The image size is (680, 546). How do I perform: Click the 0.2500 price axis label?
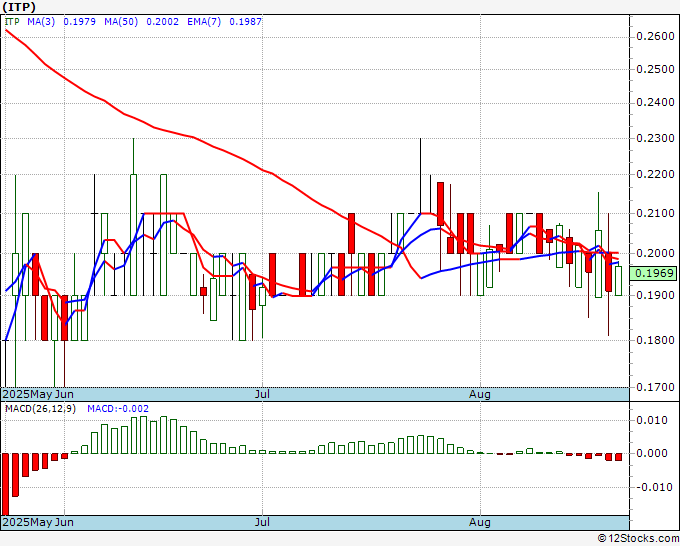pos(655,69)
